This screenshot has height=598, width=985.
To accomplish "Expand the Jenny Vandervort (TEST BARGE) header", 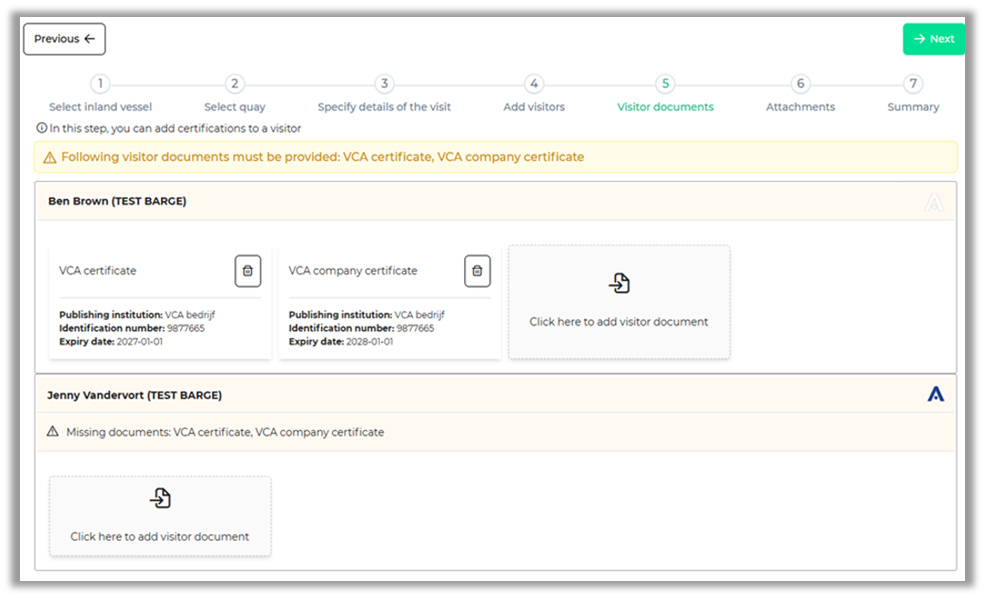I will [x=134, y=395].
